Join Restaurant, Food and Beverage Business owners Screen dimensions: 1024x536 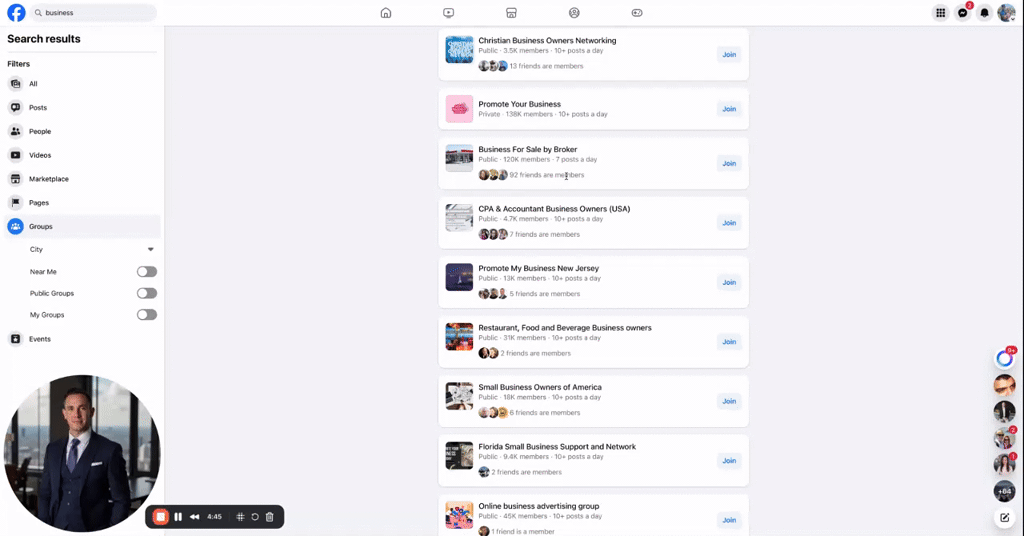729,341
